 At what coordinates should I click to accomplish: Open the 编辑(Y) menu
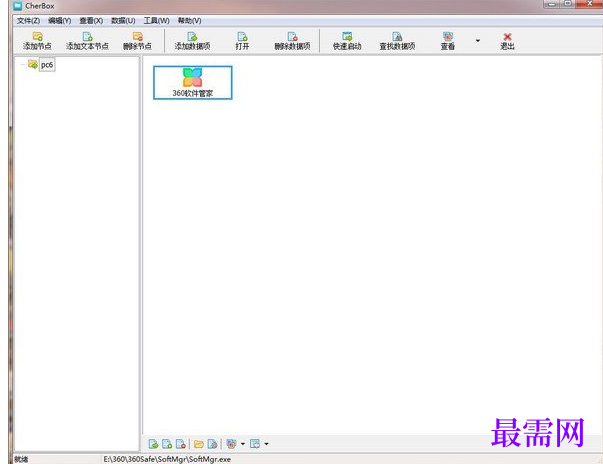point(60,21)
